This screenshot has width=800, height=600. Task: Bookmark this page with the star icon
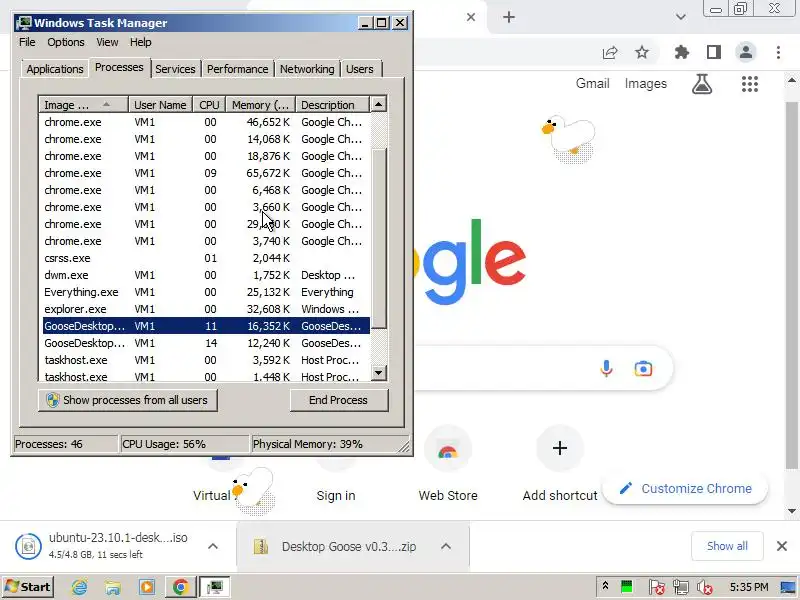[642, 52]
